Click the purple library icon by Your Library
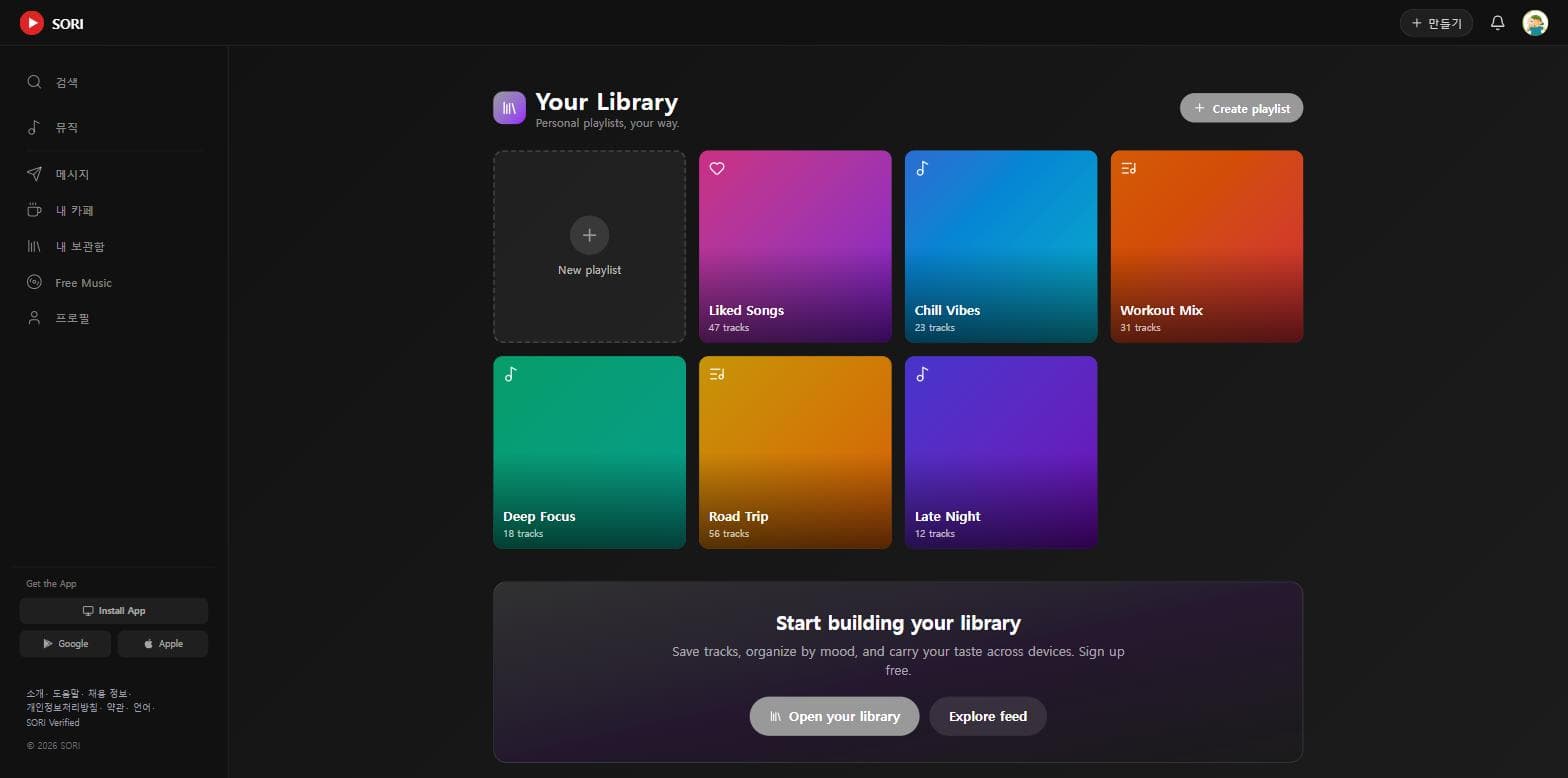The width and height of the screenshot is (1568, 778). point(509,108)
